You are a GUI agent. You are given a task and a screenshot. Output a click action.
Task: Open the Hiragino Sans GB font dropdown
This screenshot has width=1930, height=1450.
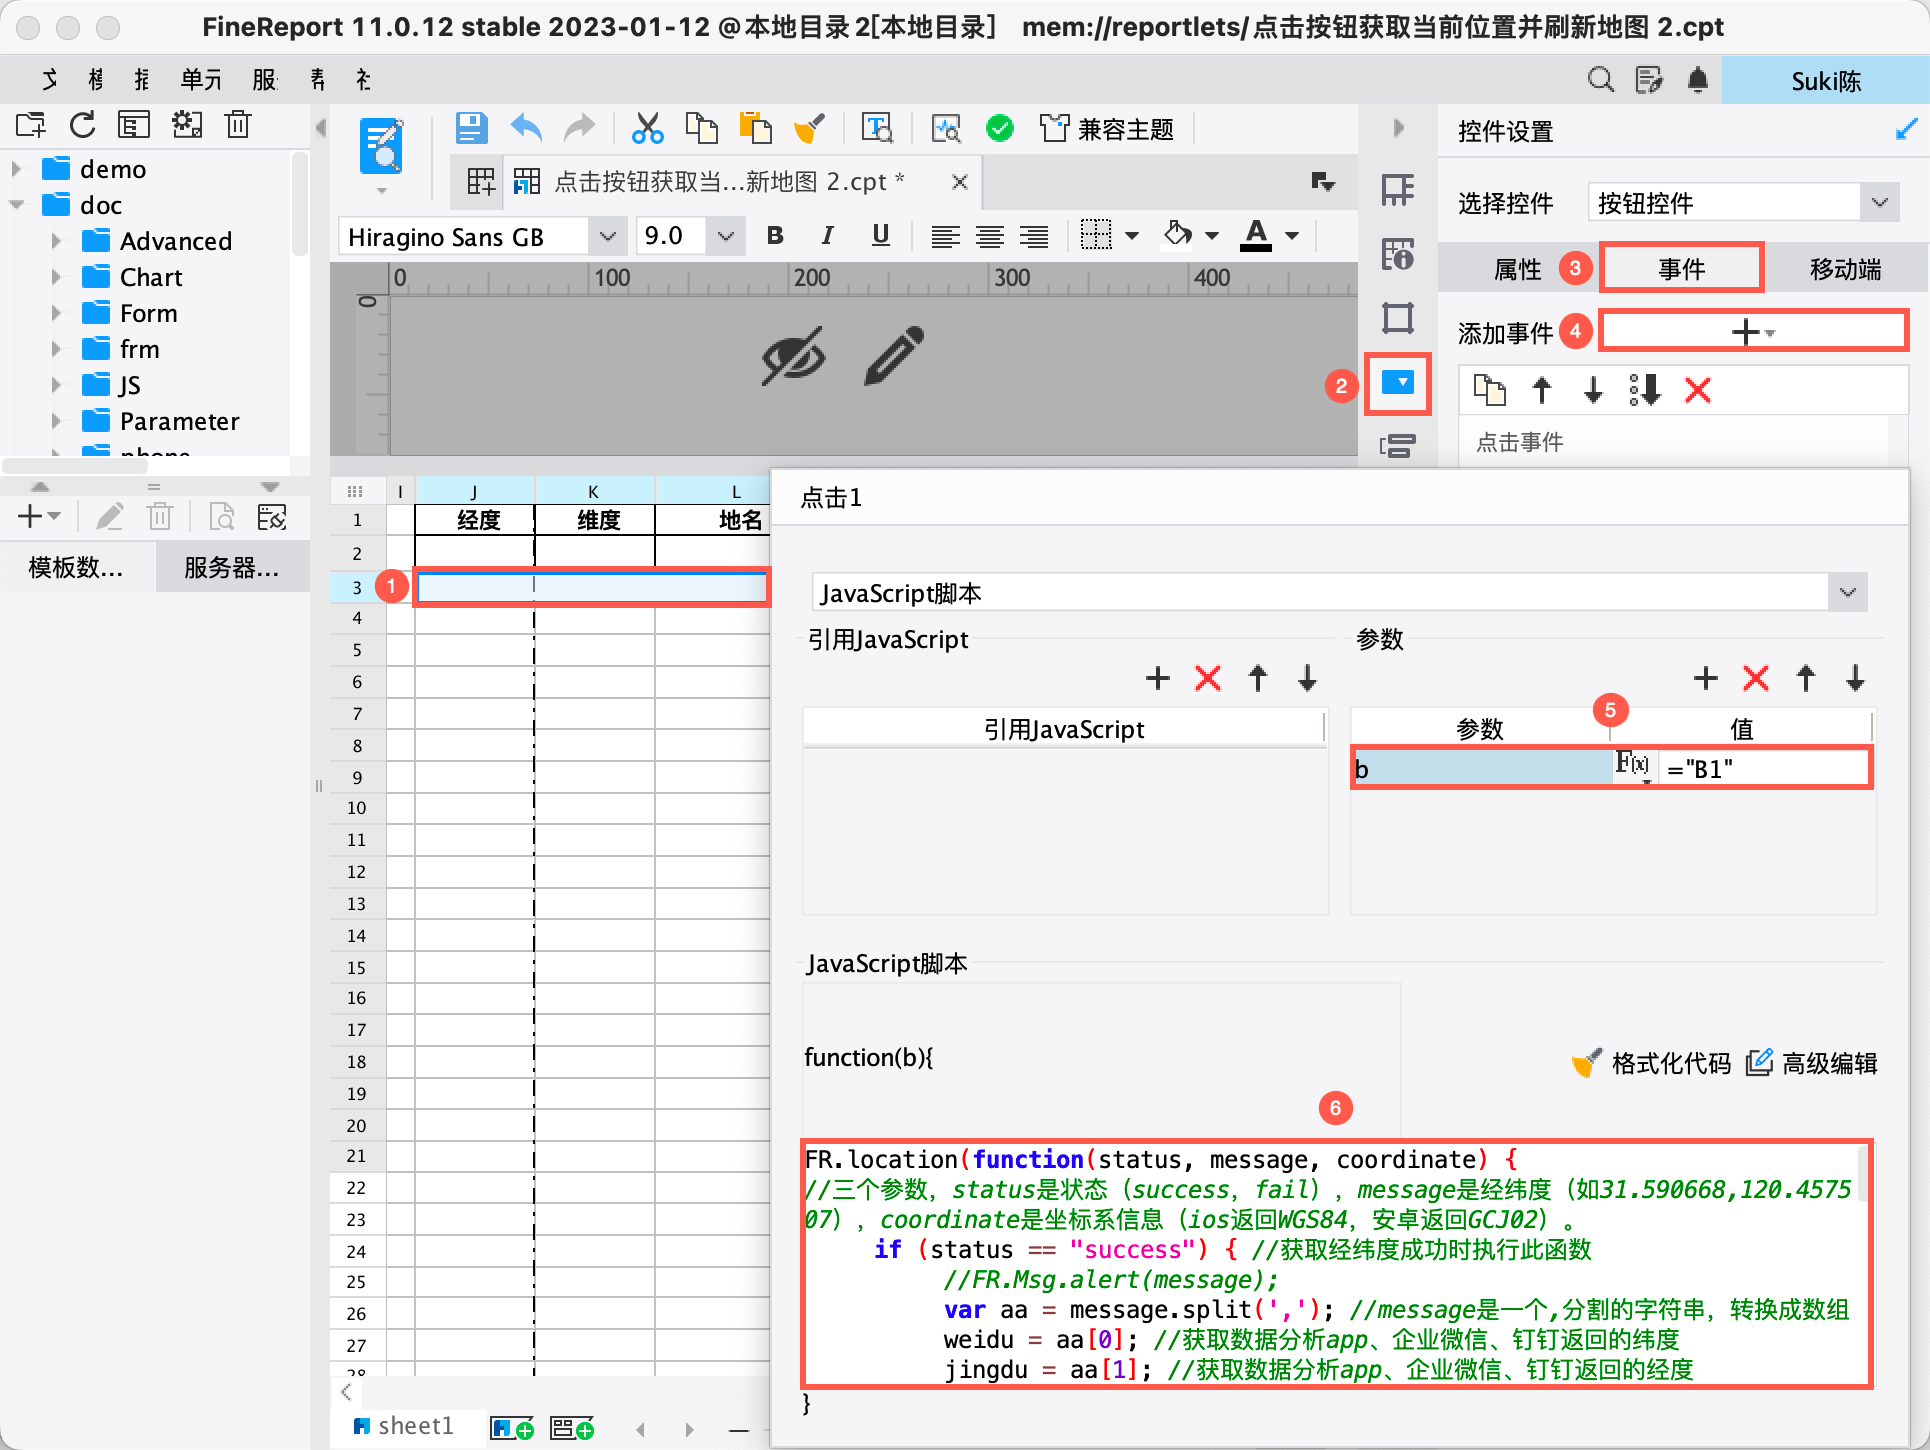coord(607,237)
